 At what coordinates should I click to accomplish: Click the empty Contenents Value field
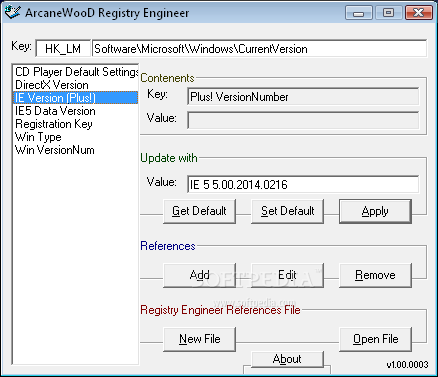(303, 120)
